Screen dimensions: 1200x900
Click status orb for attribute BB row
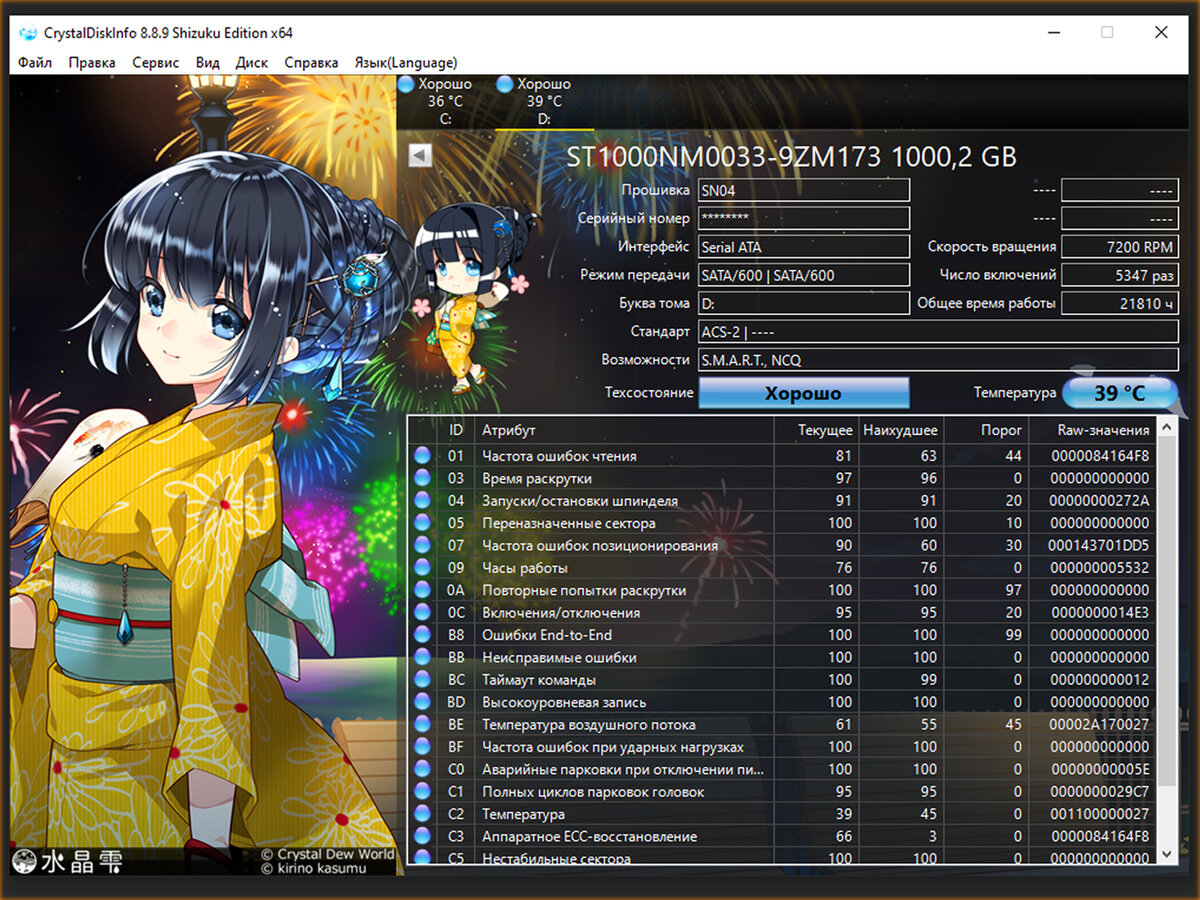pyautogui.click(x=422, y=657)
